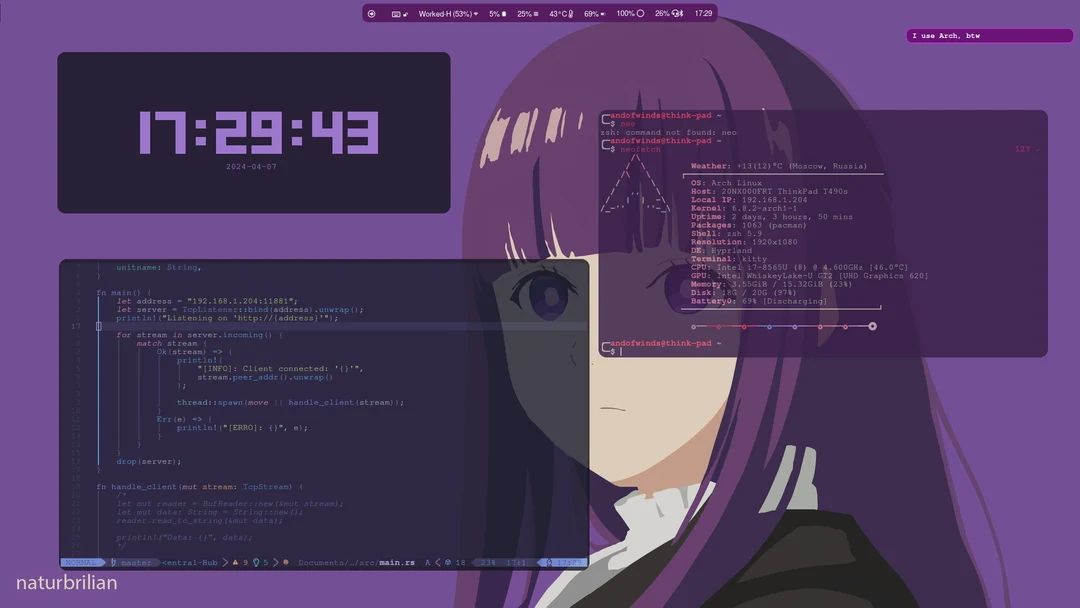1080x608 pixels.
Task: Click the thermometer icon next to 43°C
Action: 571,13
